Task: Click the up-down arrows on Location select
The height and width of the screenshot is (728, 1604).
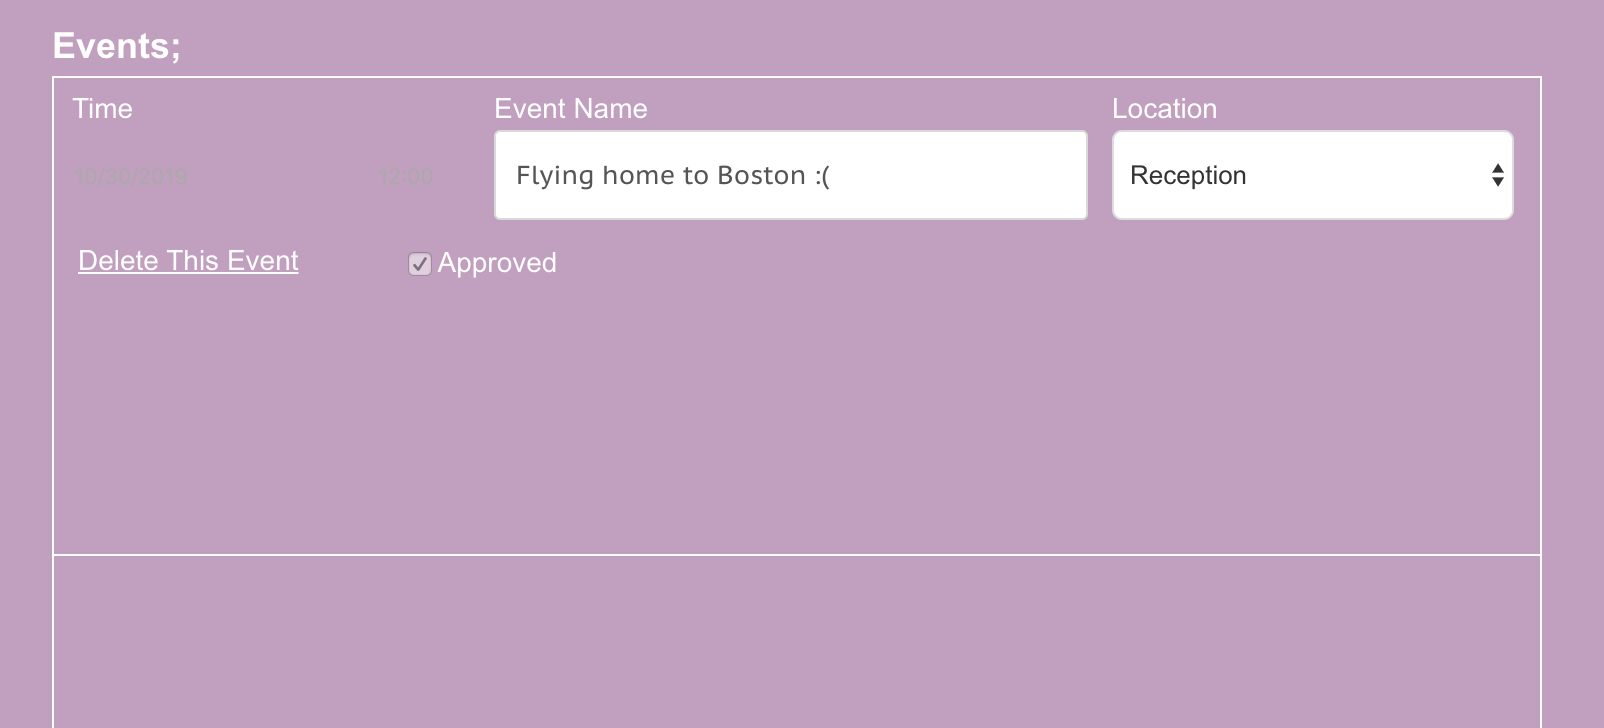Action: pyautogui.click(x=1497, y=176)
